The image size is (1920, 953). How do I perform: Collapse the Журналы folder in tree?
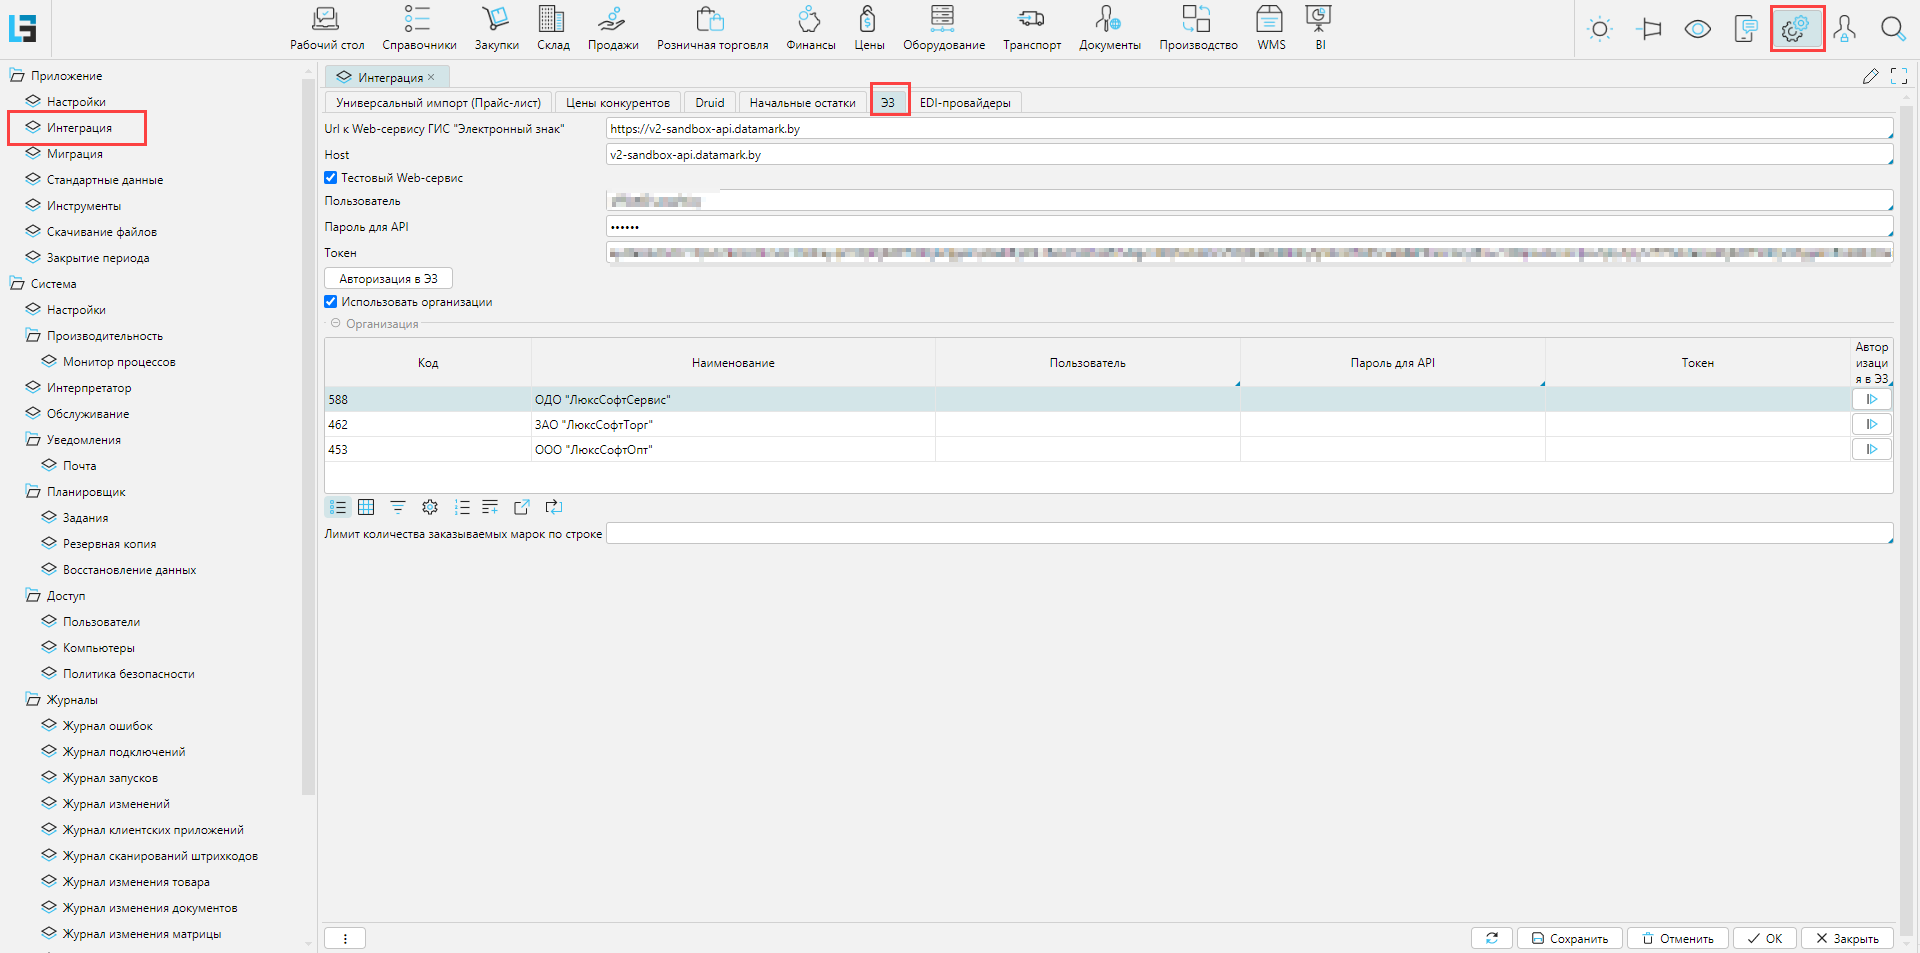click(x=33, y=700)
